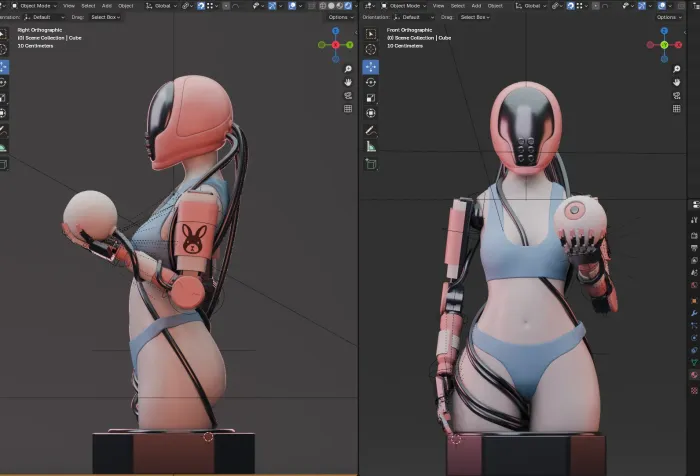Click the zoom magnifier icon in the right-side view
This screenshot has width=700, height=476.
(x=348, y=69)
